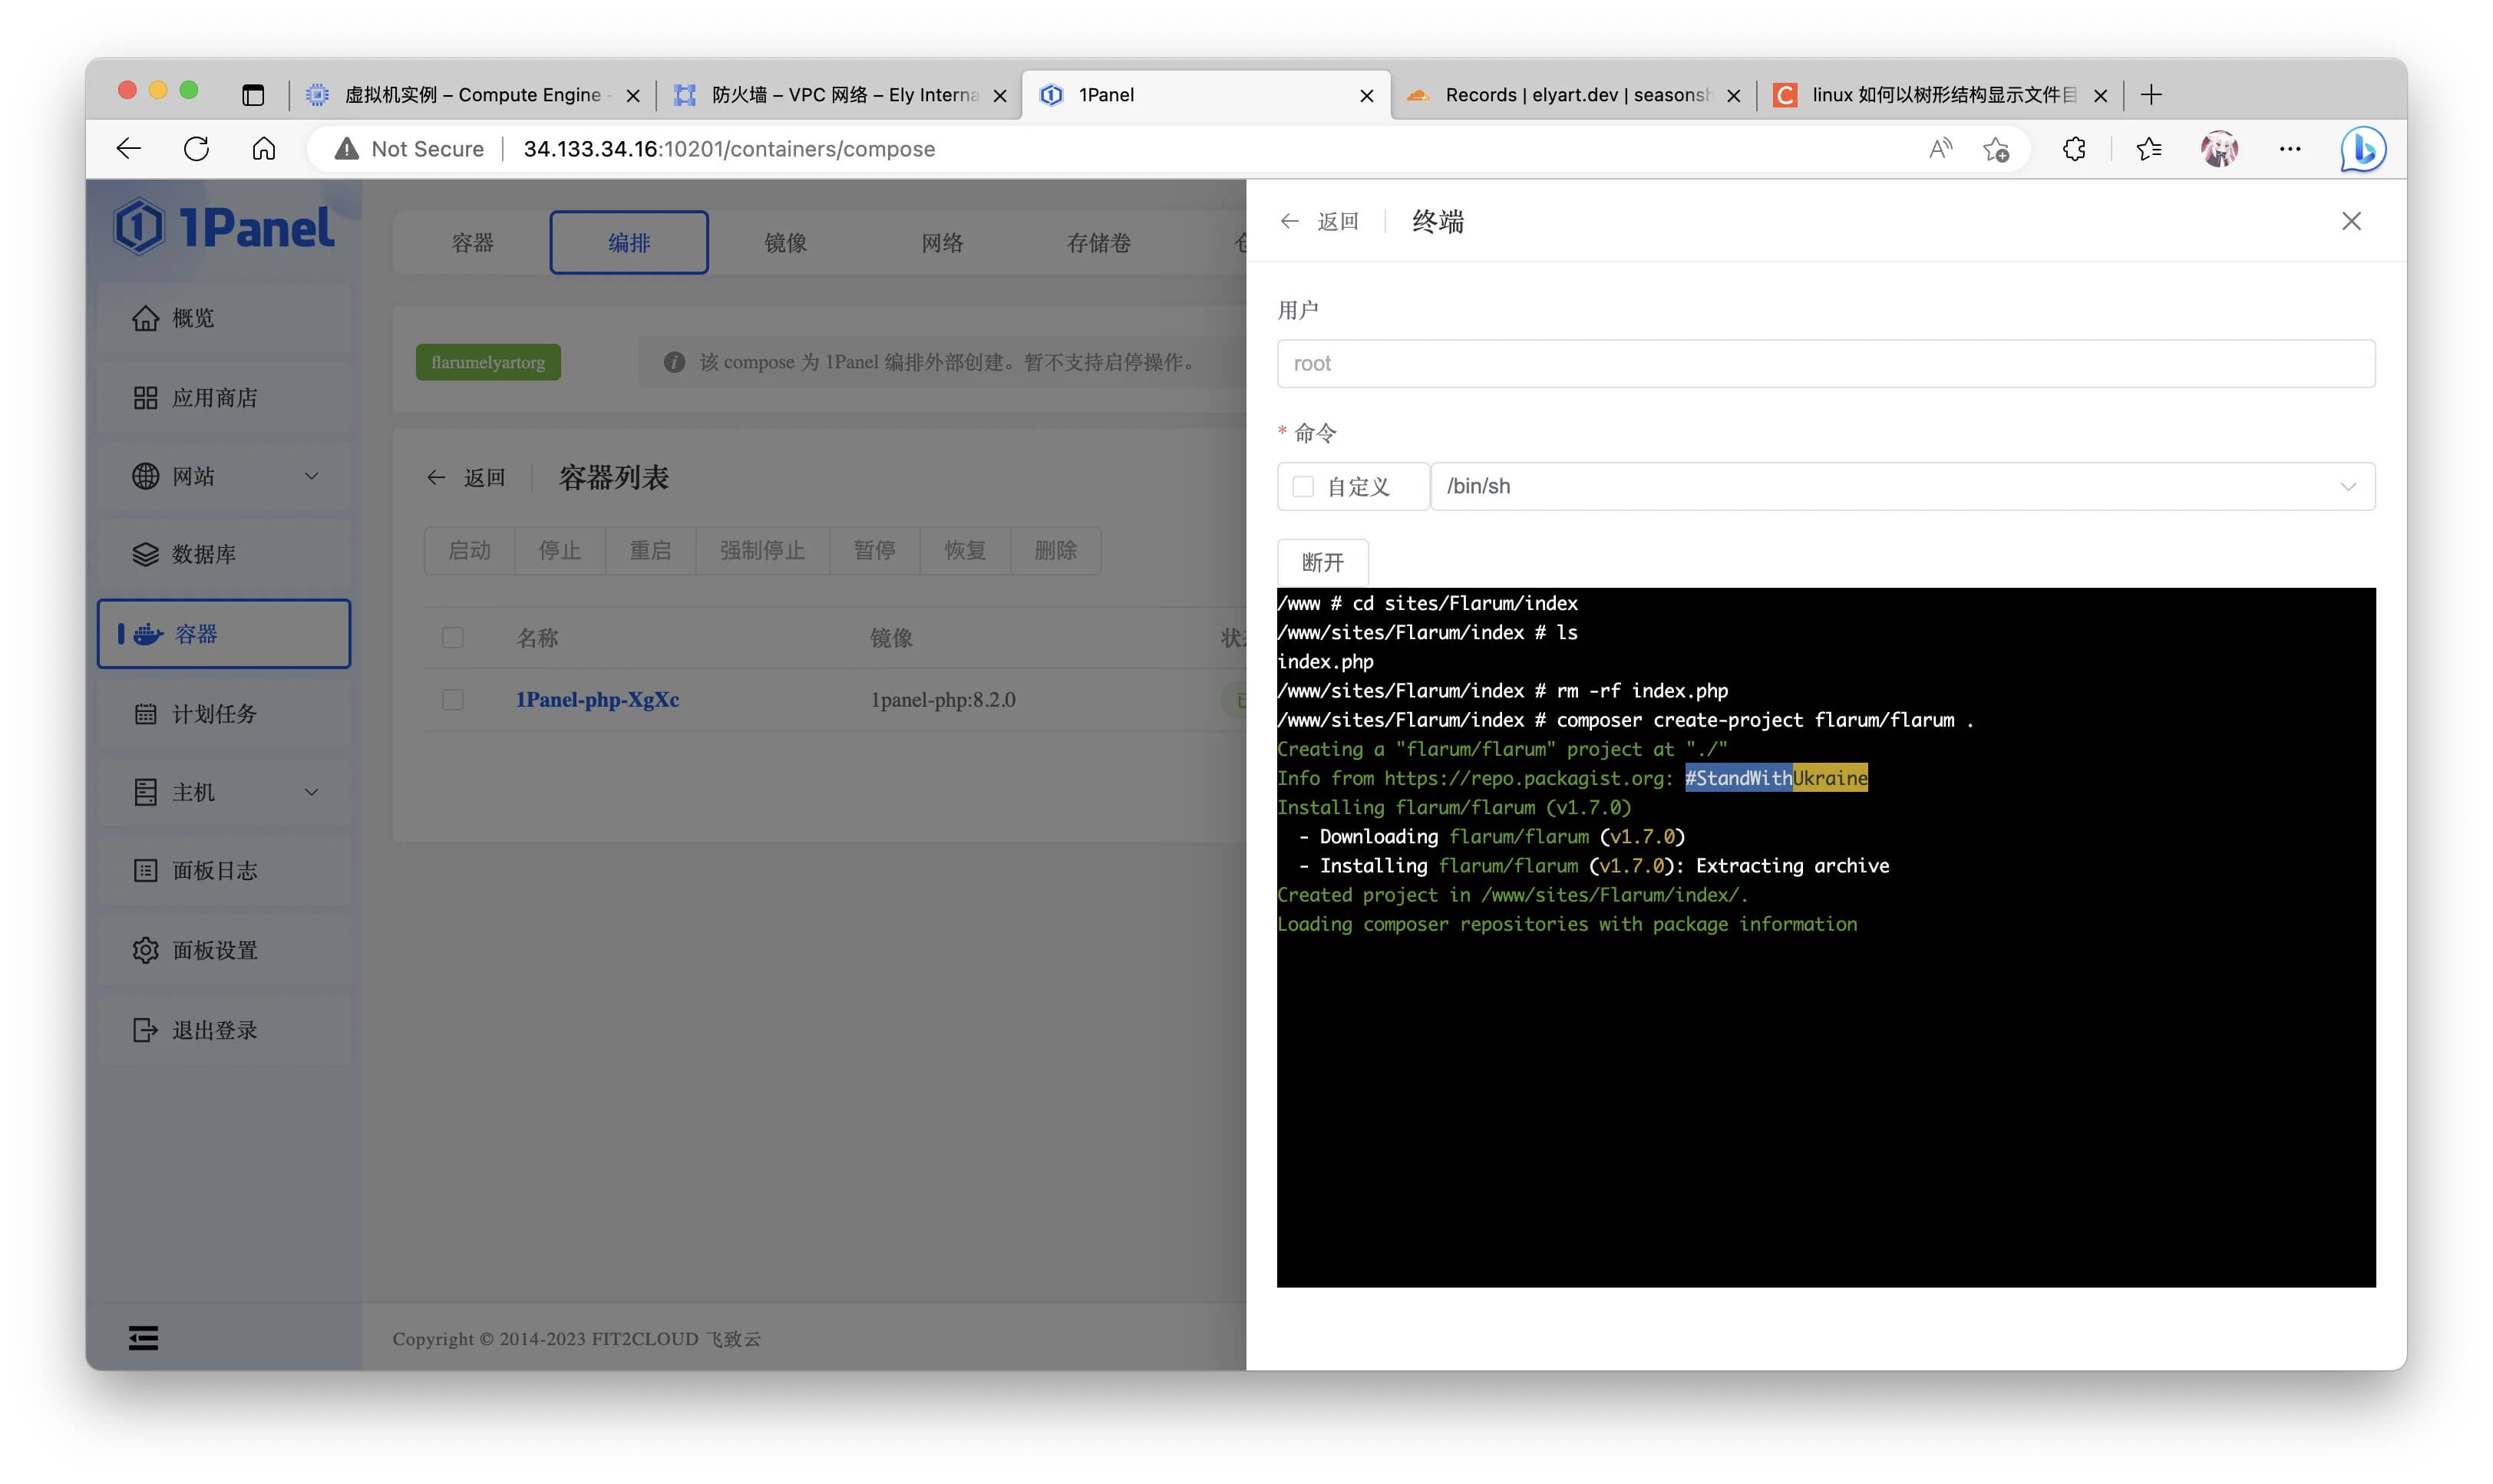Image resolution: width=2493 pixels, height=1484 pixels.
Task: Open tab actions menu icon
Action: [253, 95]
